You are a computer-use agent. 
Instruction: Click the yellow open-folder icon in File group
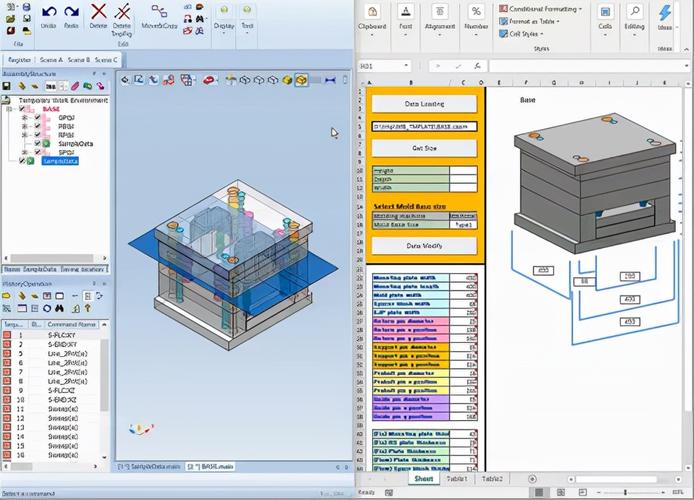click(x=11, y=19)
